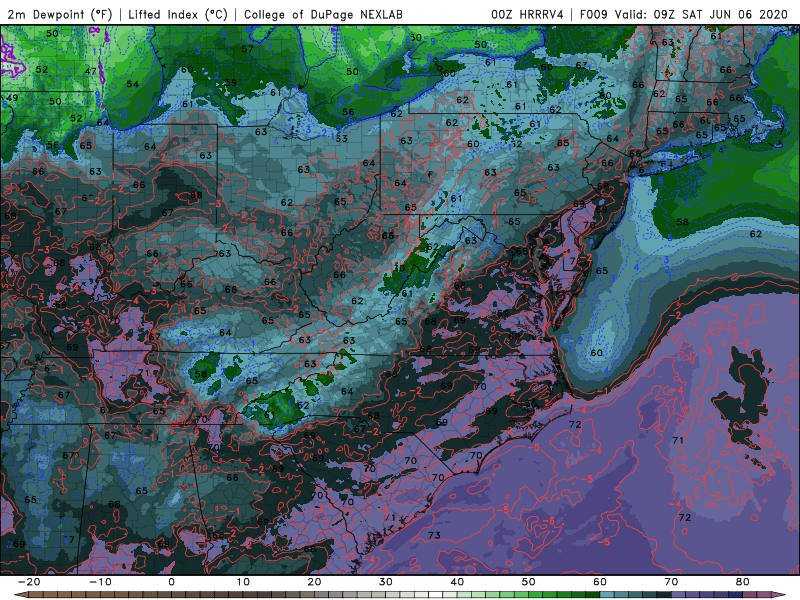Select the '60' color scale label

[x=600, y=582]
